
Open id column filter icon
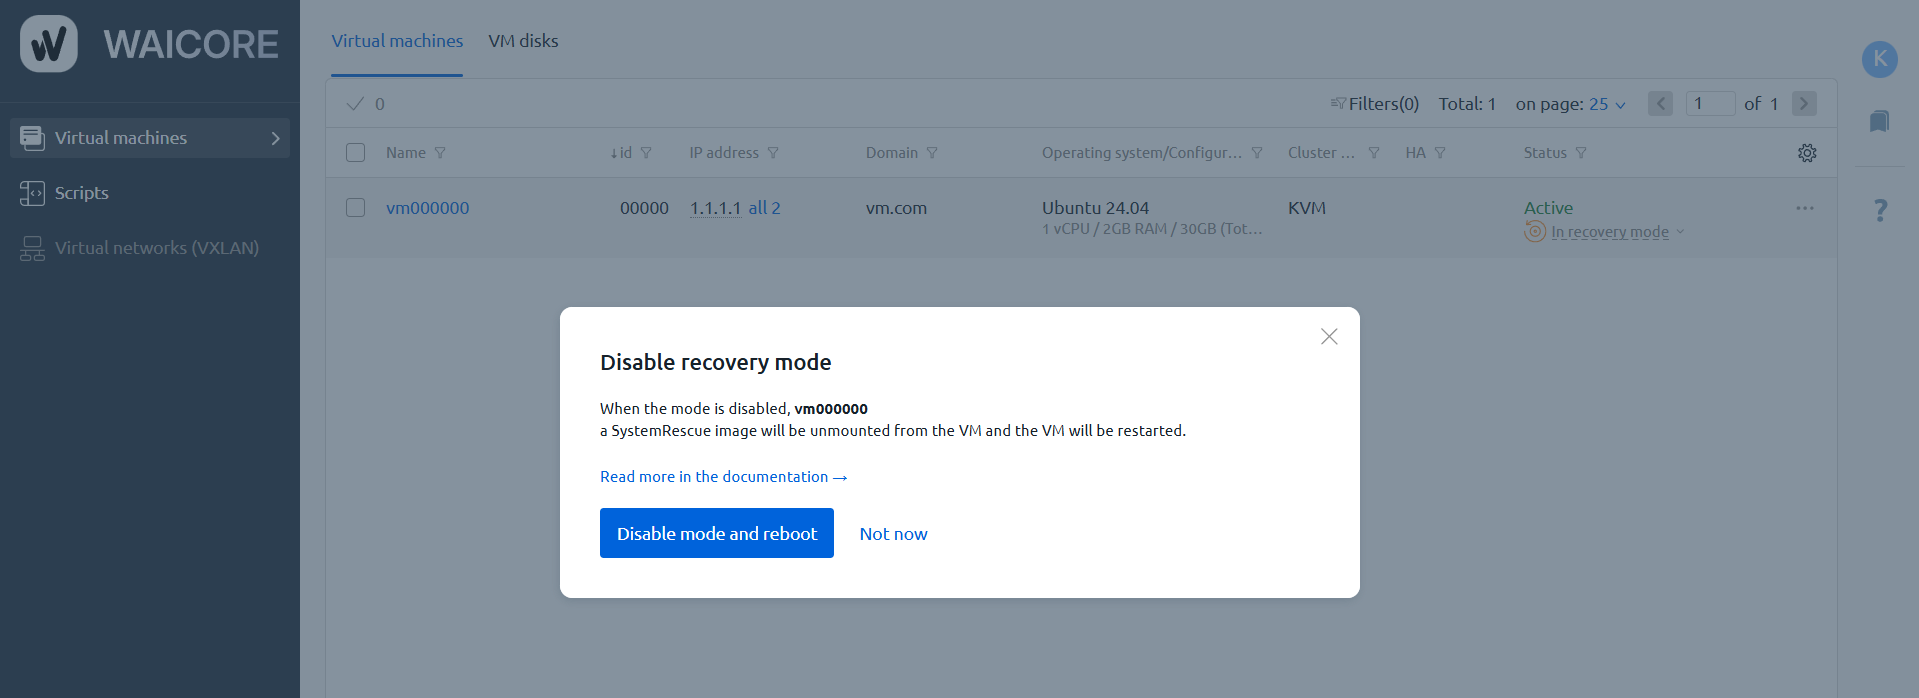coord(646,153)
